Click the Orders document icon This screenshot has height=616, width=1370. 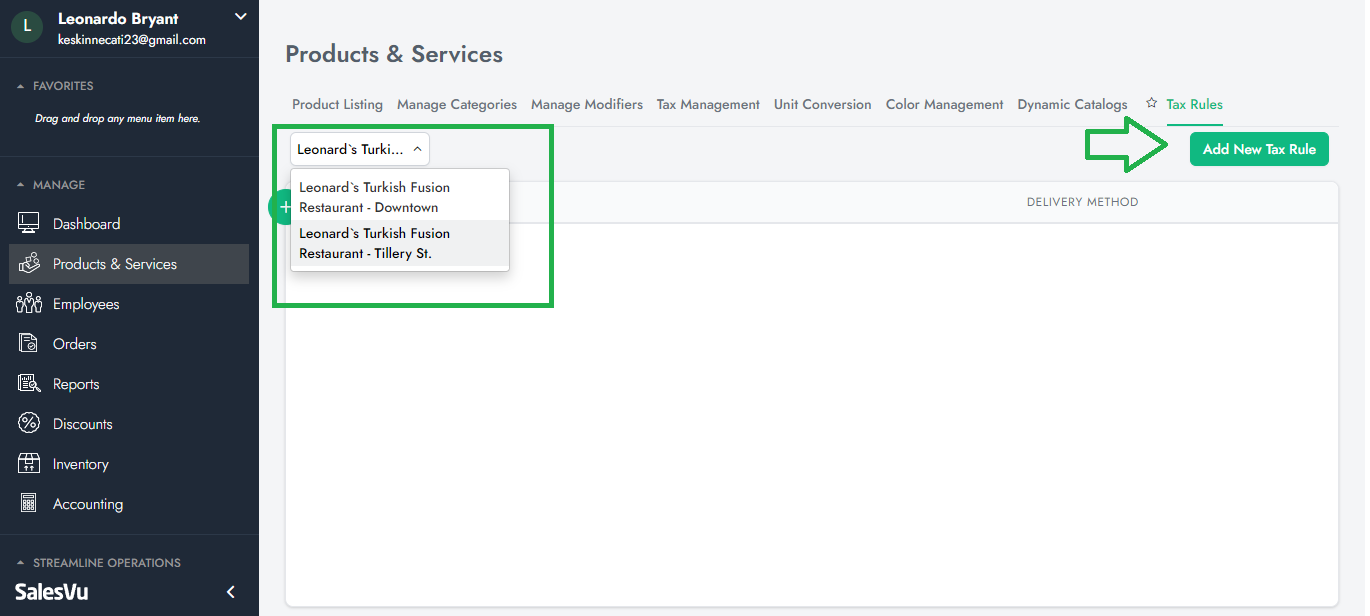[29, 344]
